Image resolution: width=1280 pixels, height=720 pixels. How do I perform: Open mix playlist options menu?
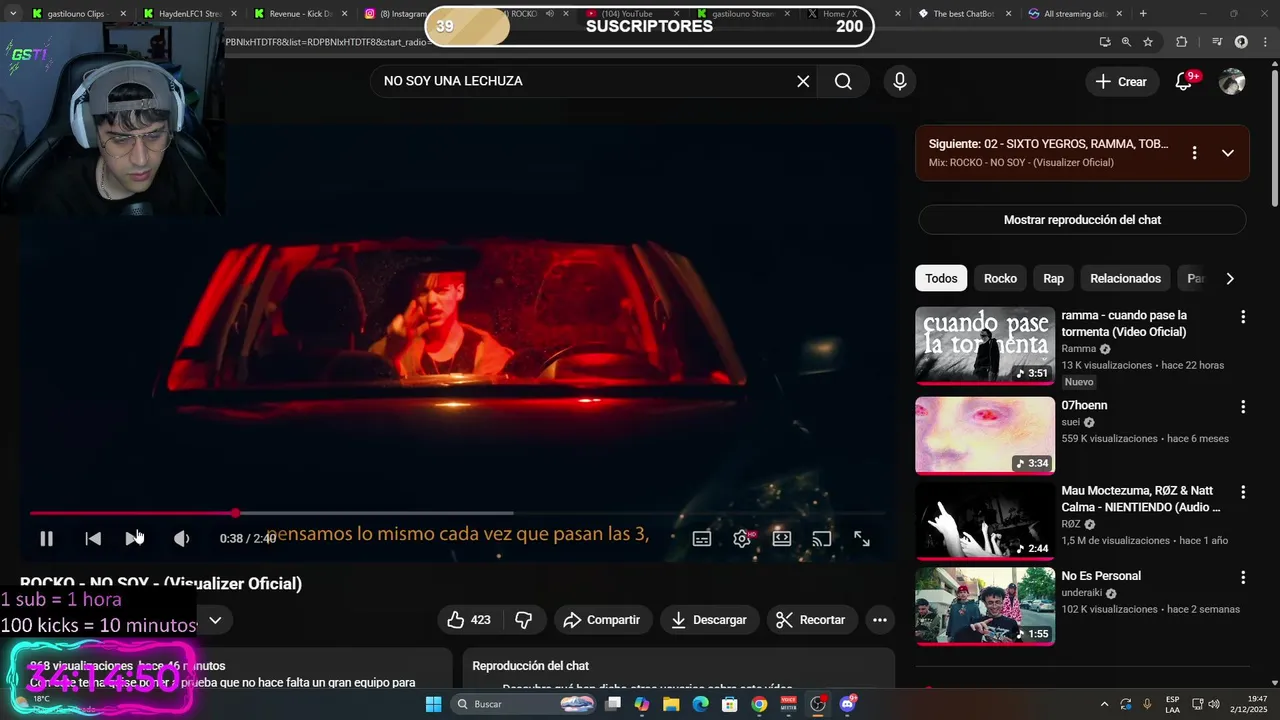(1194, 153)
